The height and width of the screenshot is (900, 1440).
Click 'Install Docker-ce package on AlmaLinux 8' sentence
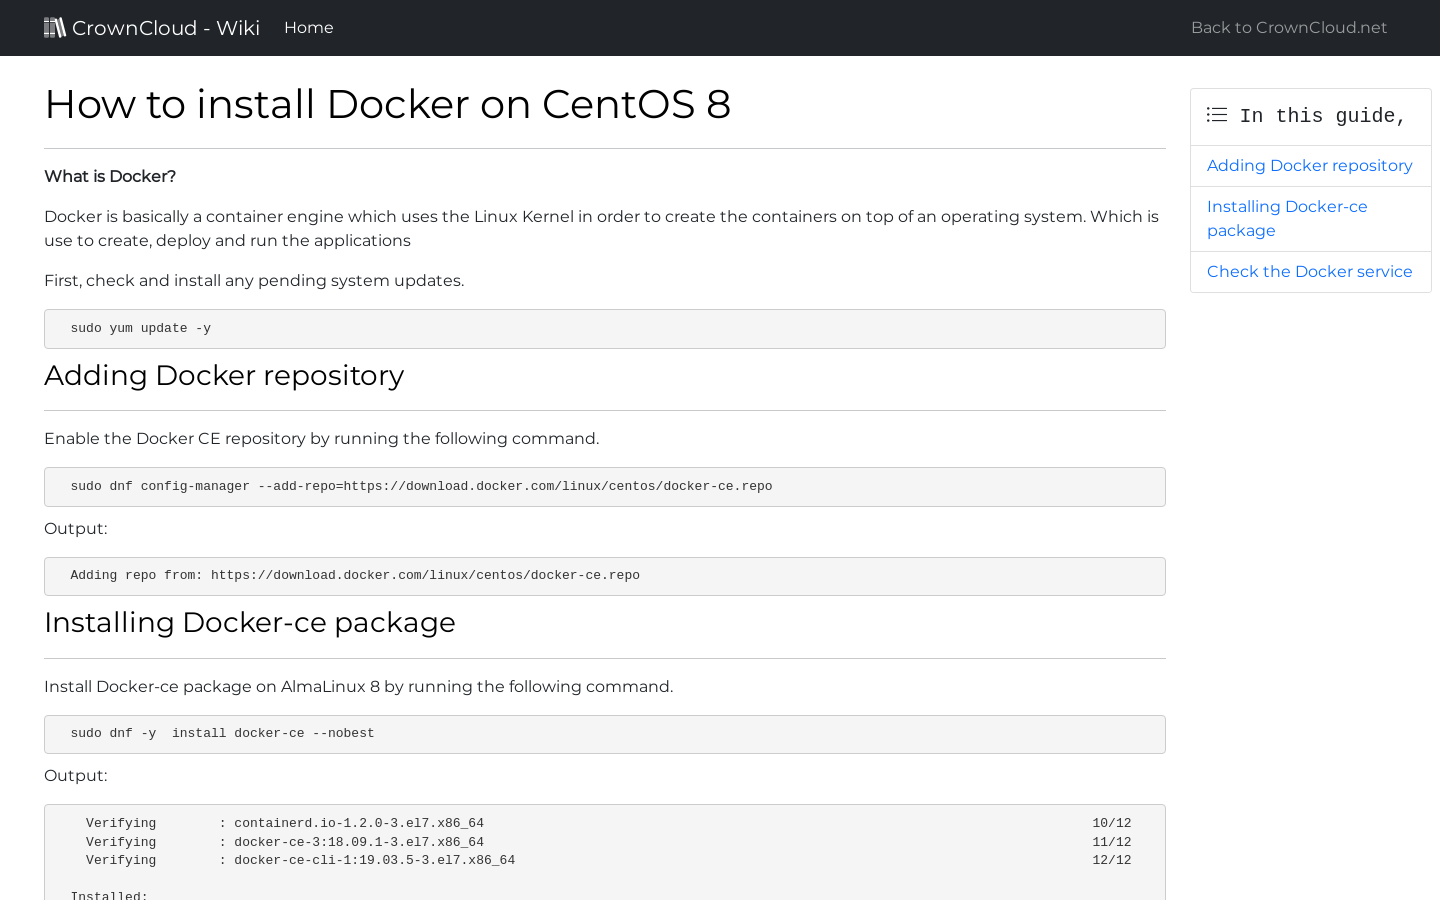(x=358, y=687)
